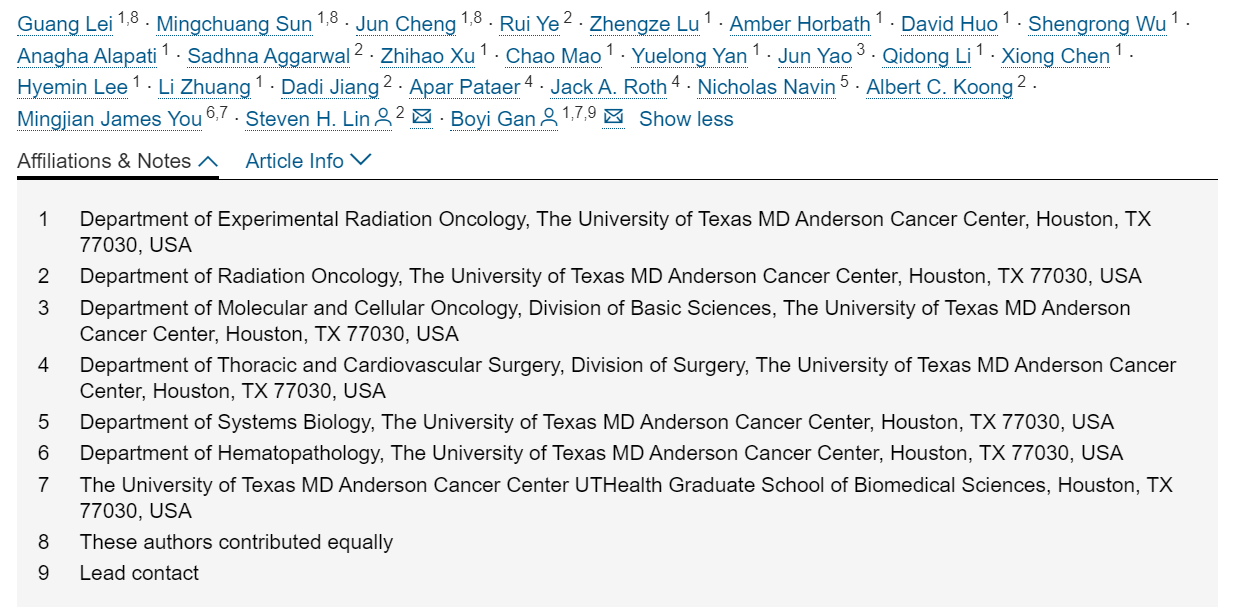Click the email envelope icon after Boyi Gan
Viewport: 1238px width, 613px height.
pos(614,118)
